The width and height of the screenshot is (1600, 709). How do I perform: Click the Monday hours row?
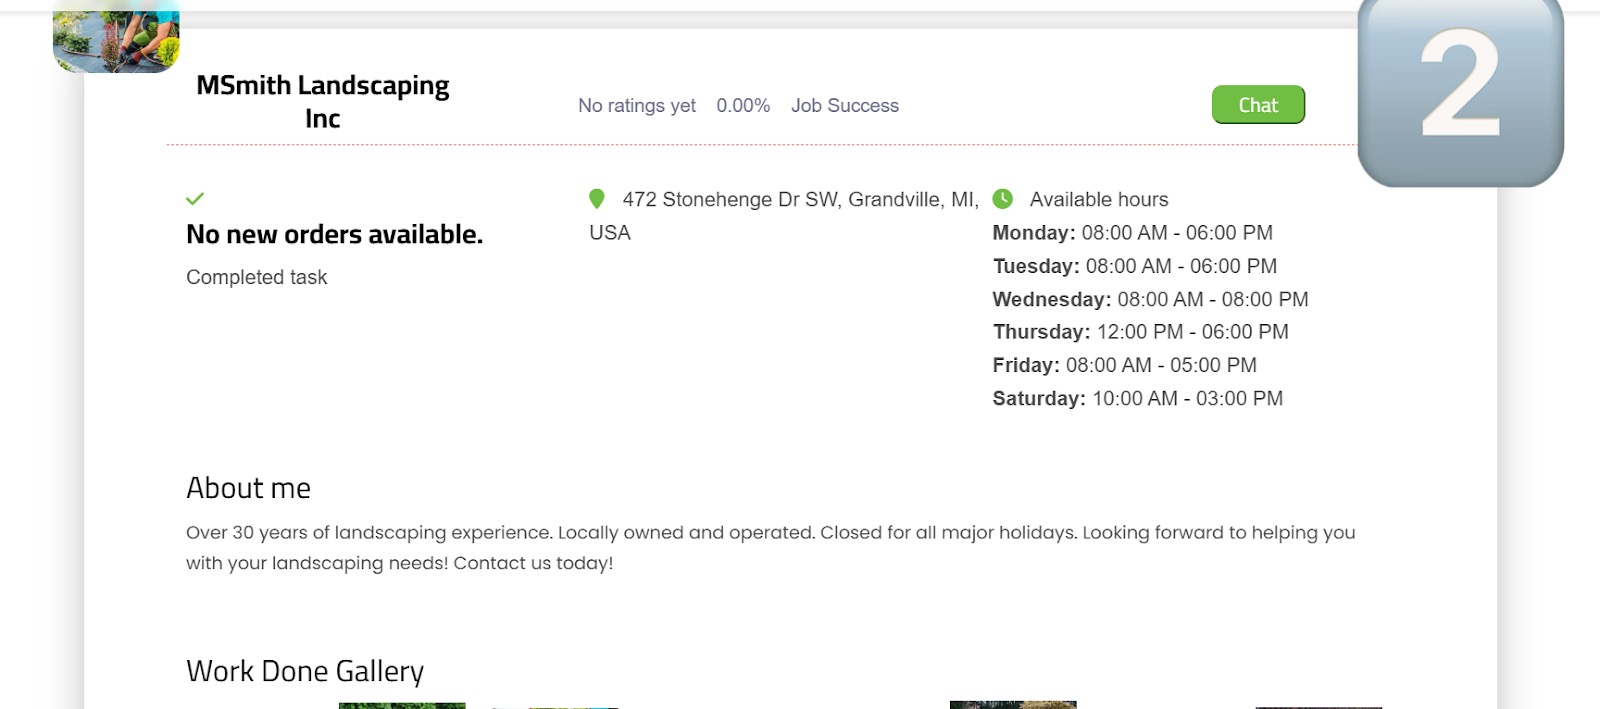coord(1132,233)
